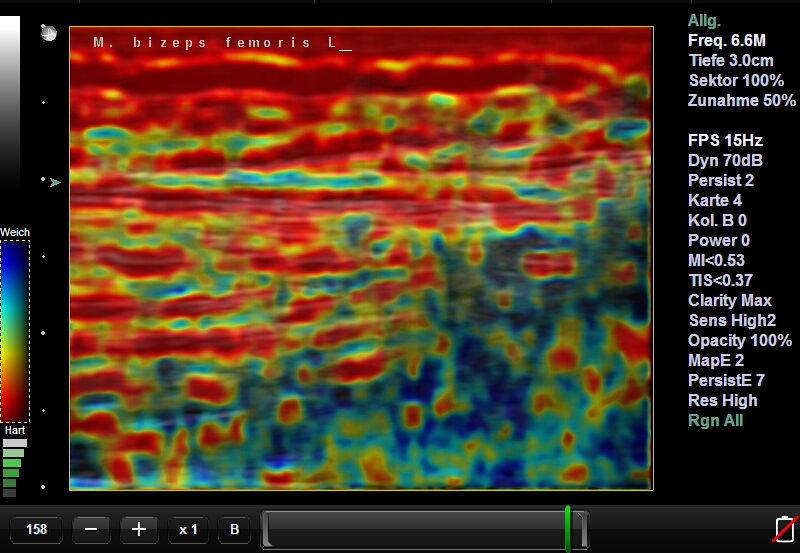Screen dimensions: 800x553
Task: Click the x 1 playback speed button
Action: 188,529
